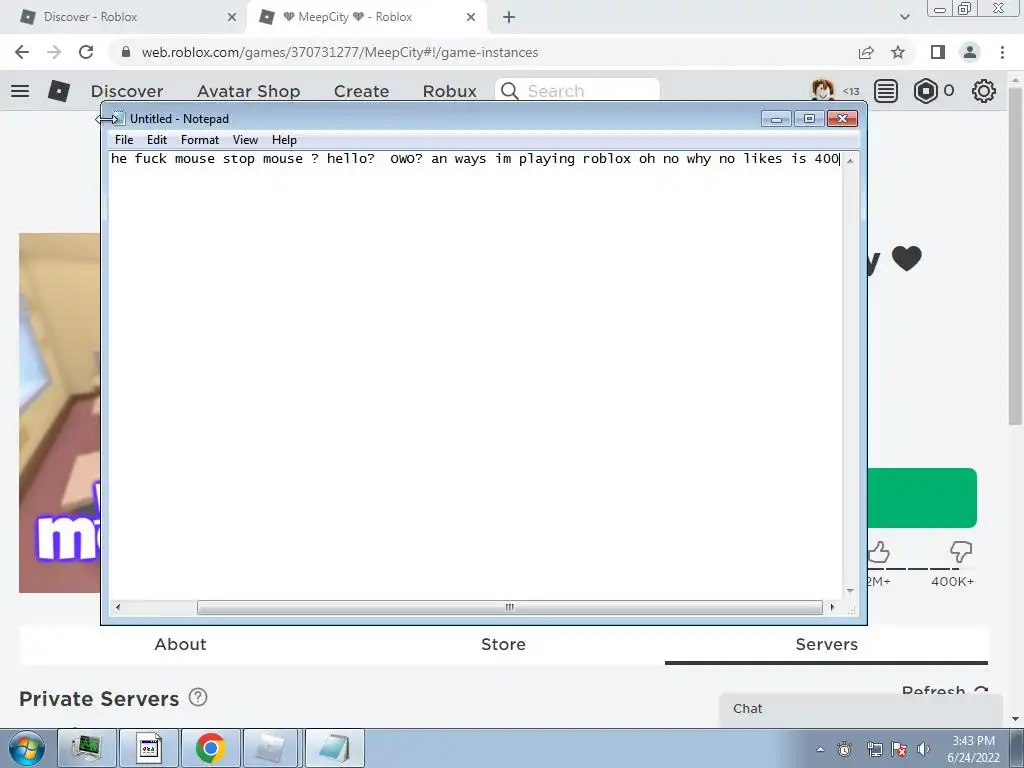
Task: Click the MeepCity game thumbnail image
Action: click(59, 413)
